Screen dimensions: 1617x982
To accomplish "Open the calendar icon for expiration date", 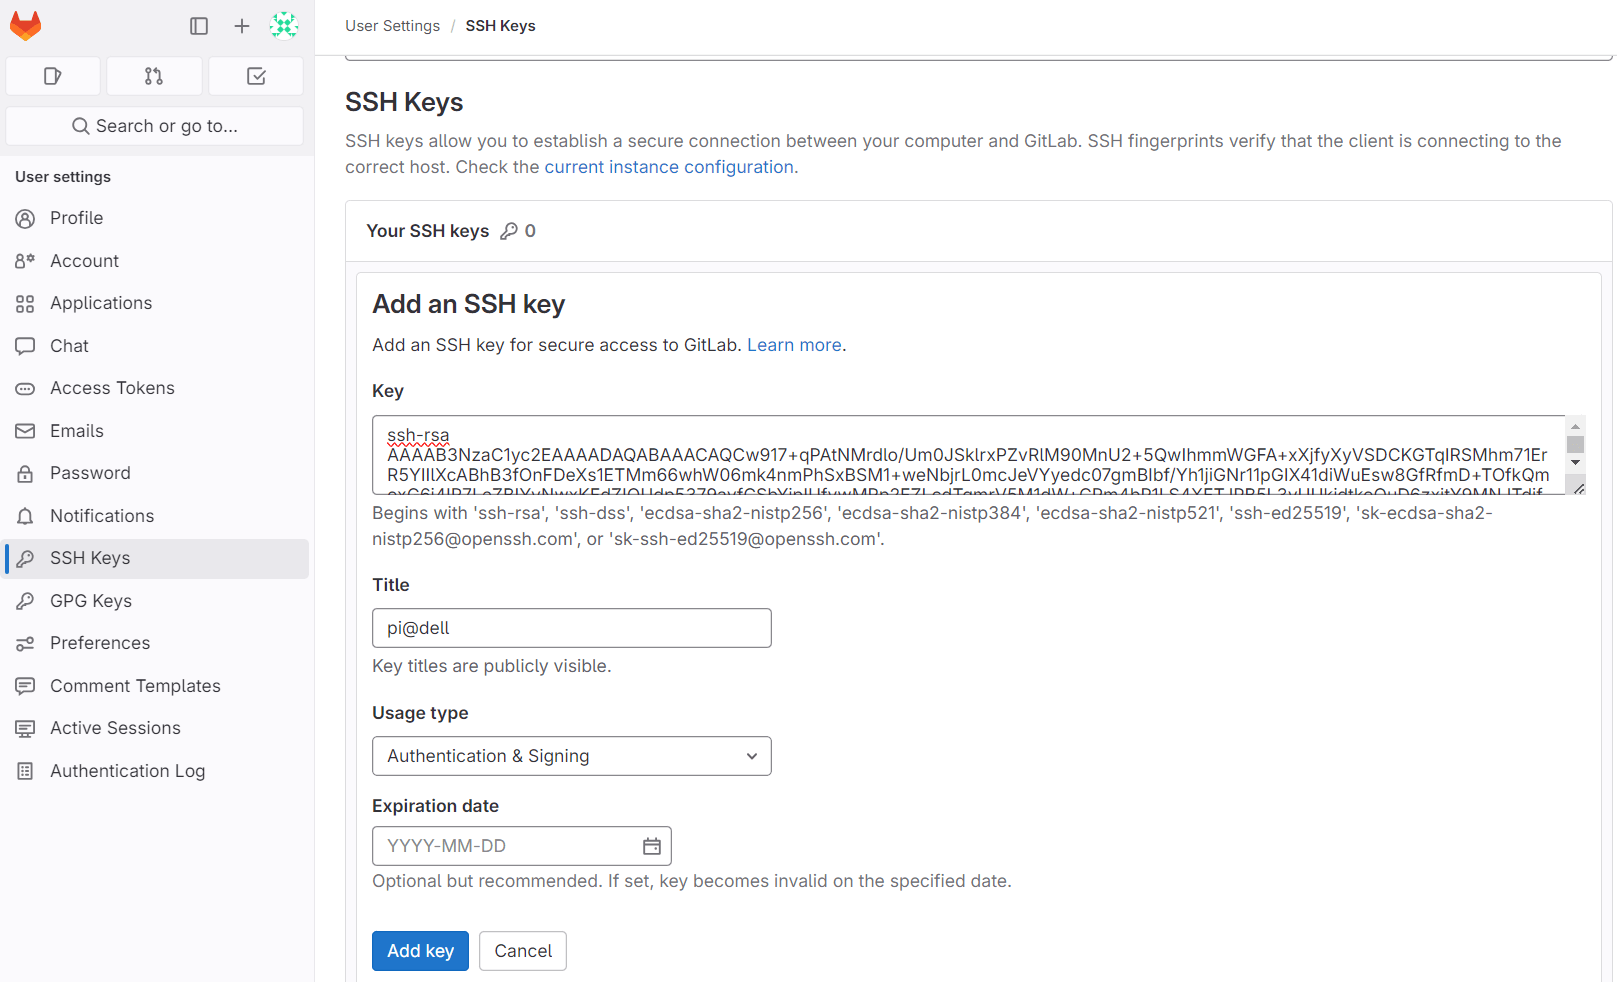I will 651,846.
